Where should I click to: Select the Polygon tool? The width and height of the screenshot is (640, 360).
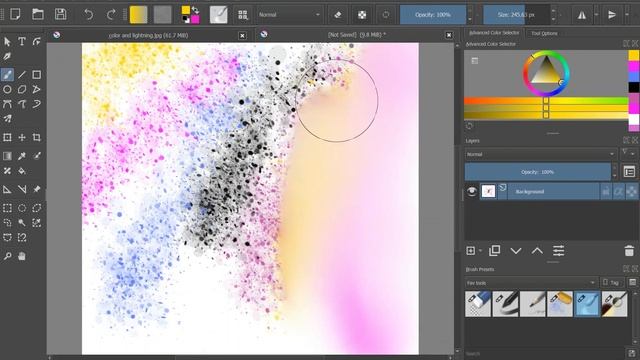click(22, 89)
